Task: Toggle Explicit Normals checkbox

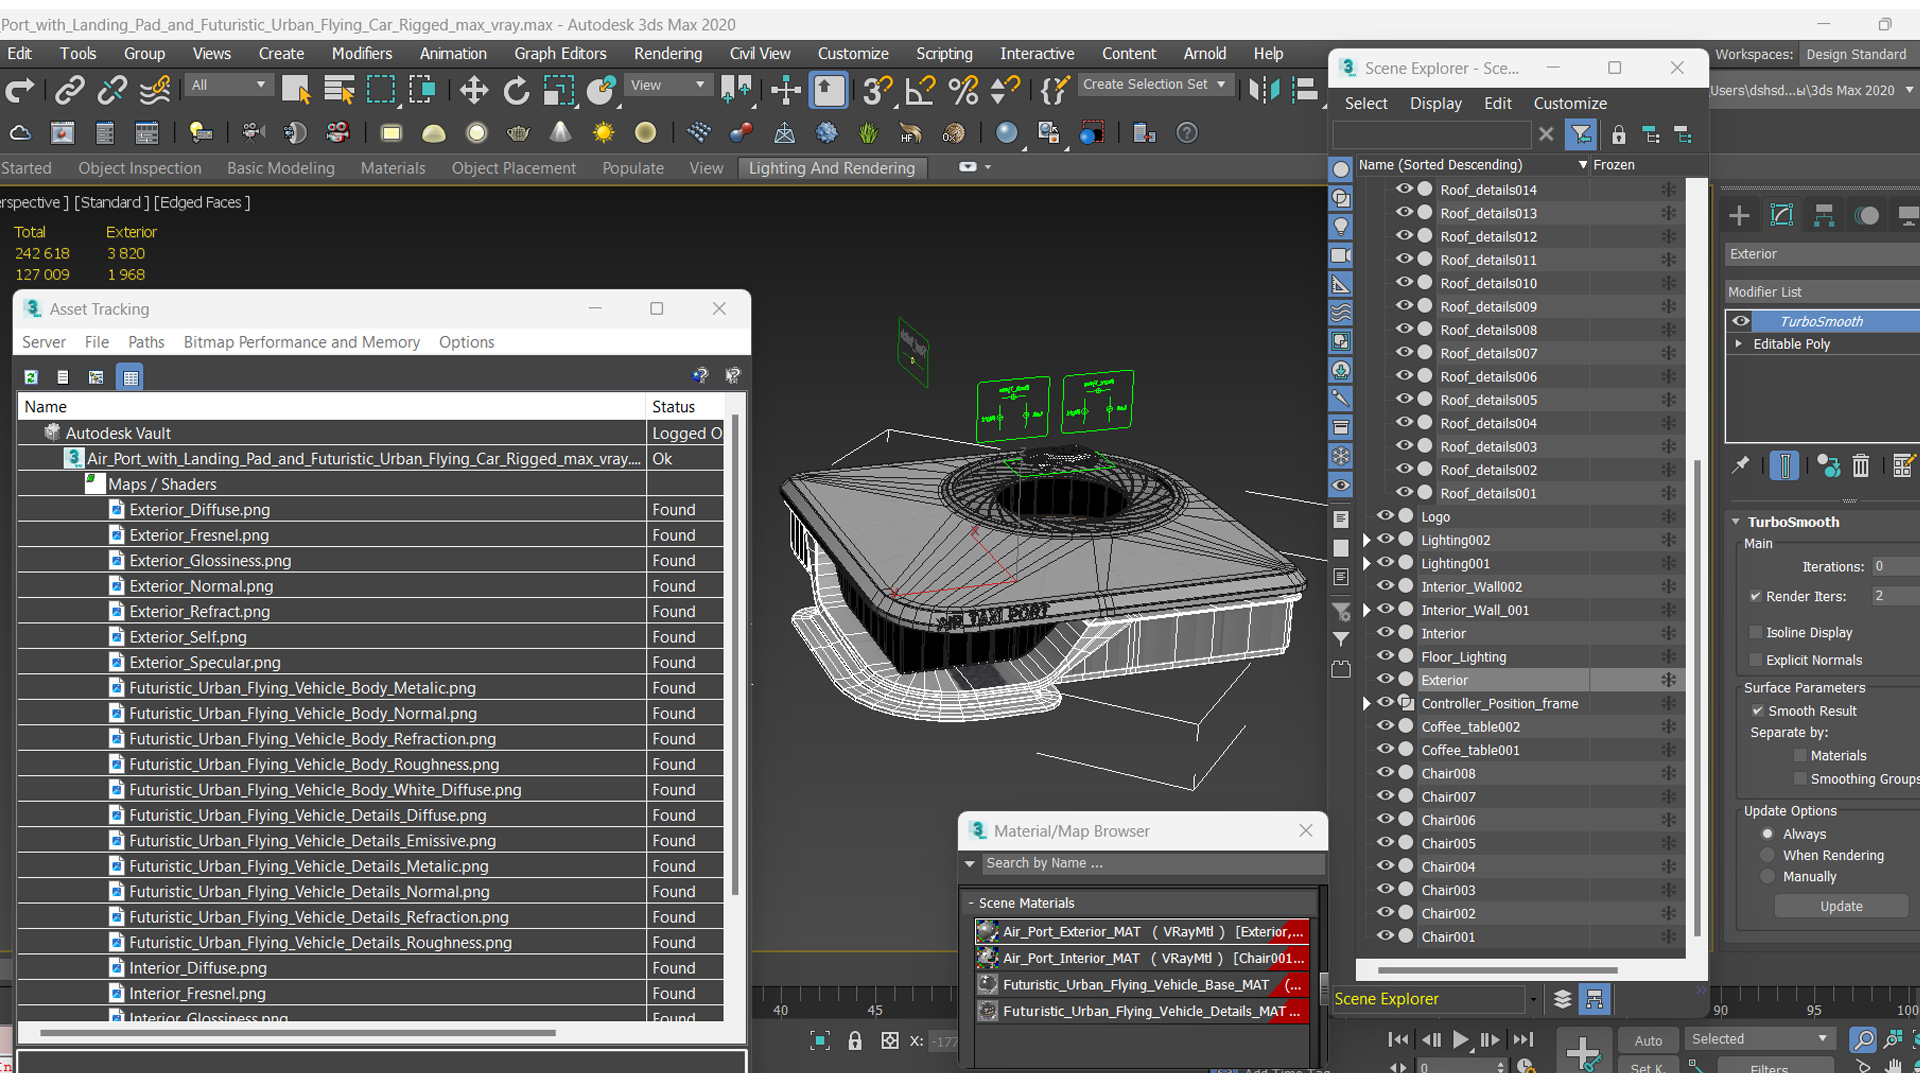Action: pyautogui.click(x=1756, y=660)
